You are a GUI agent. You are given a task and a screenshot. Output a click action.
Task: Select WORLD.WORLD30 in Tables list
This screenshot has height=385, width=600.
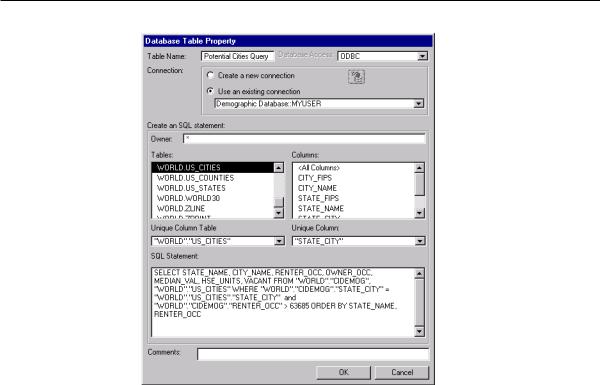coord(213,198)
